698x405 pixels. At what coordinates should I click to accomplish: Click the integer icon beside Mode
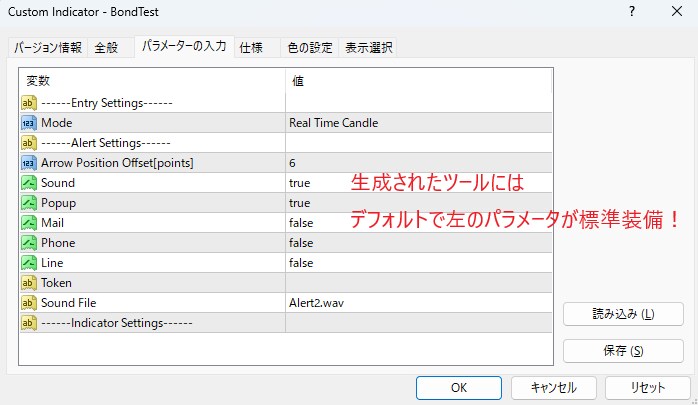28,123
